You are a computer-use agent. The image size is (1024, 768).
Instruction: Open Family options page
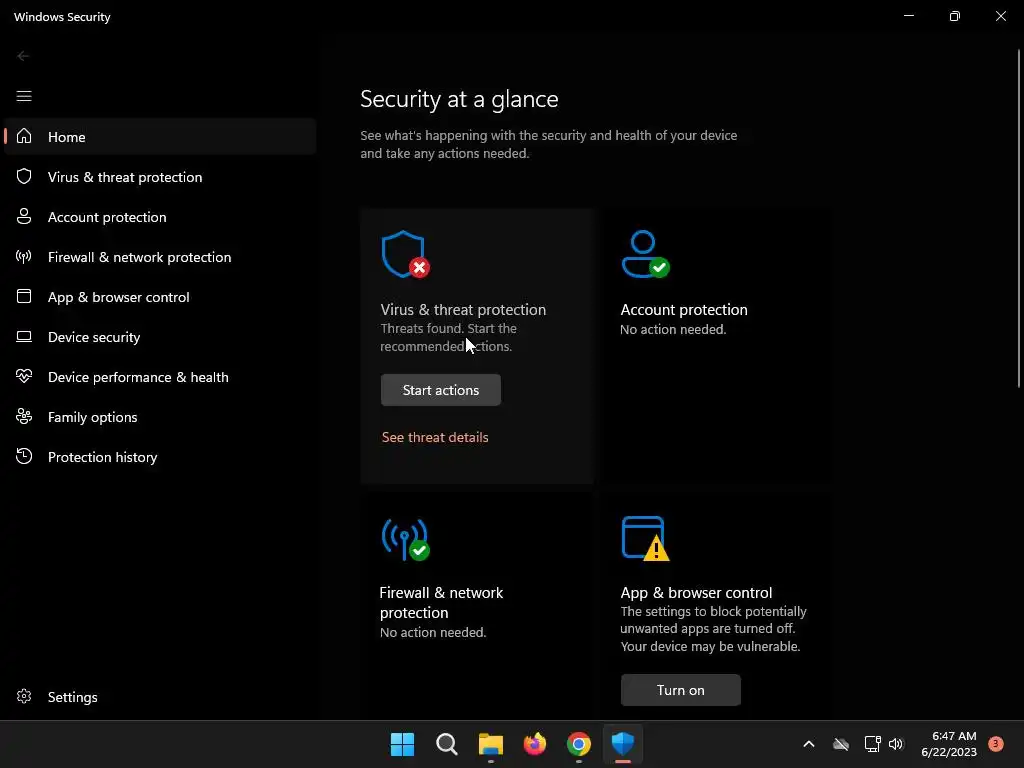coord(160,417)
